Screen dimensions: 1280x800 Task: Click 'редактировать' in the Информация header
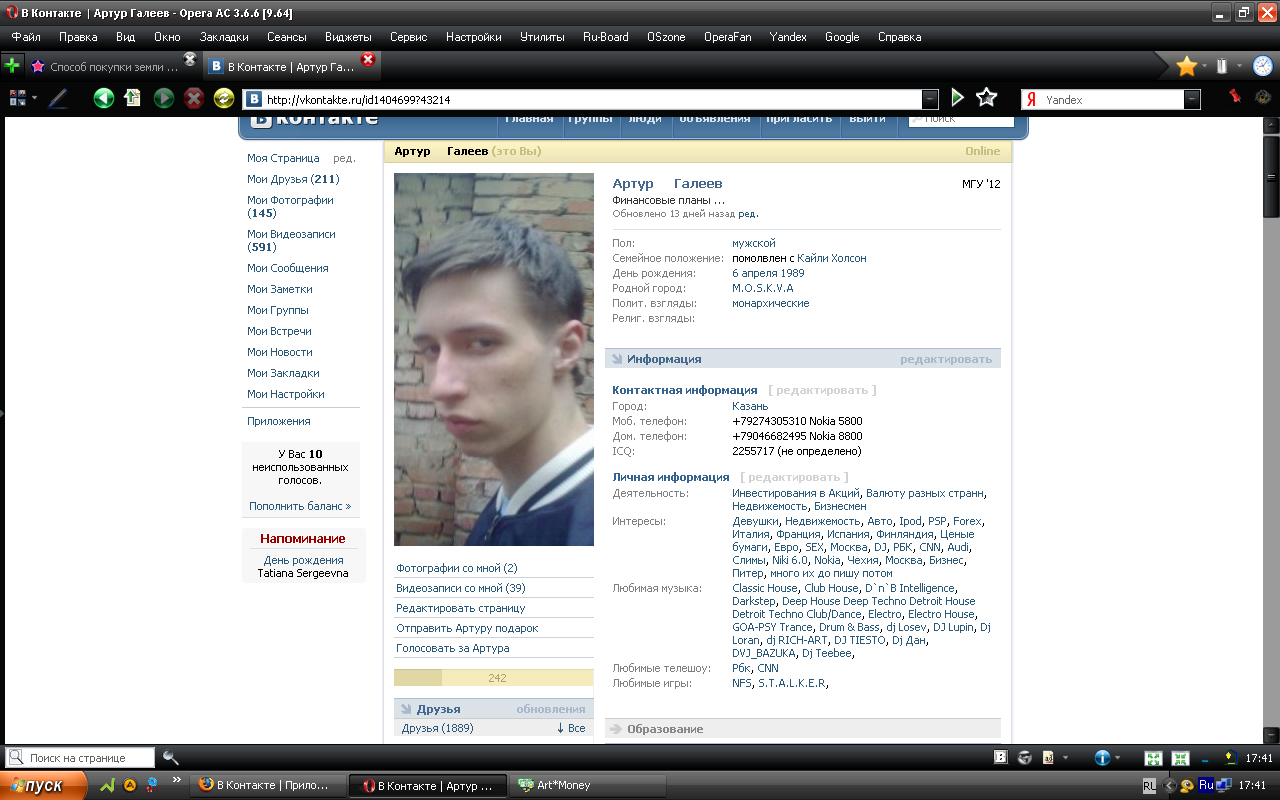946,359
